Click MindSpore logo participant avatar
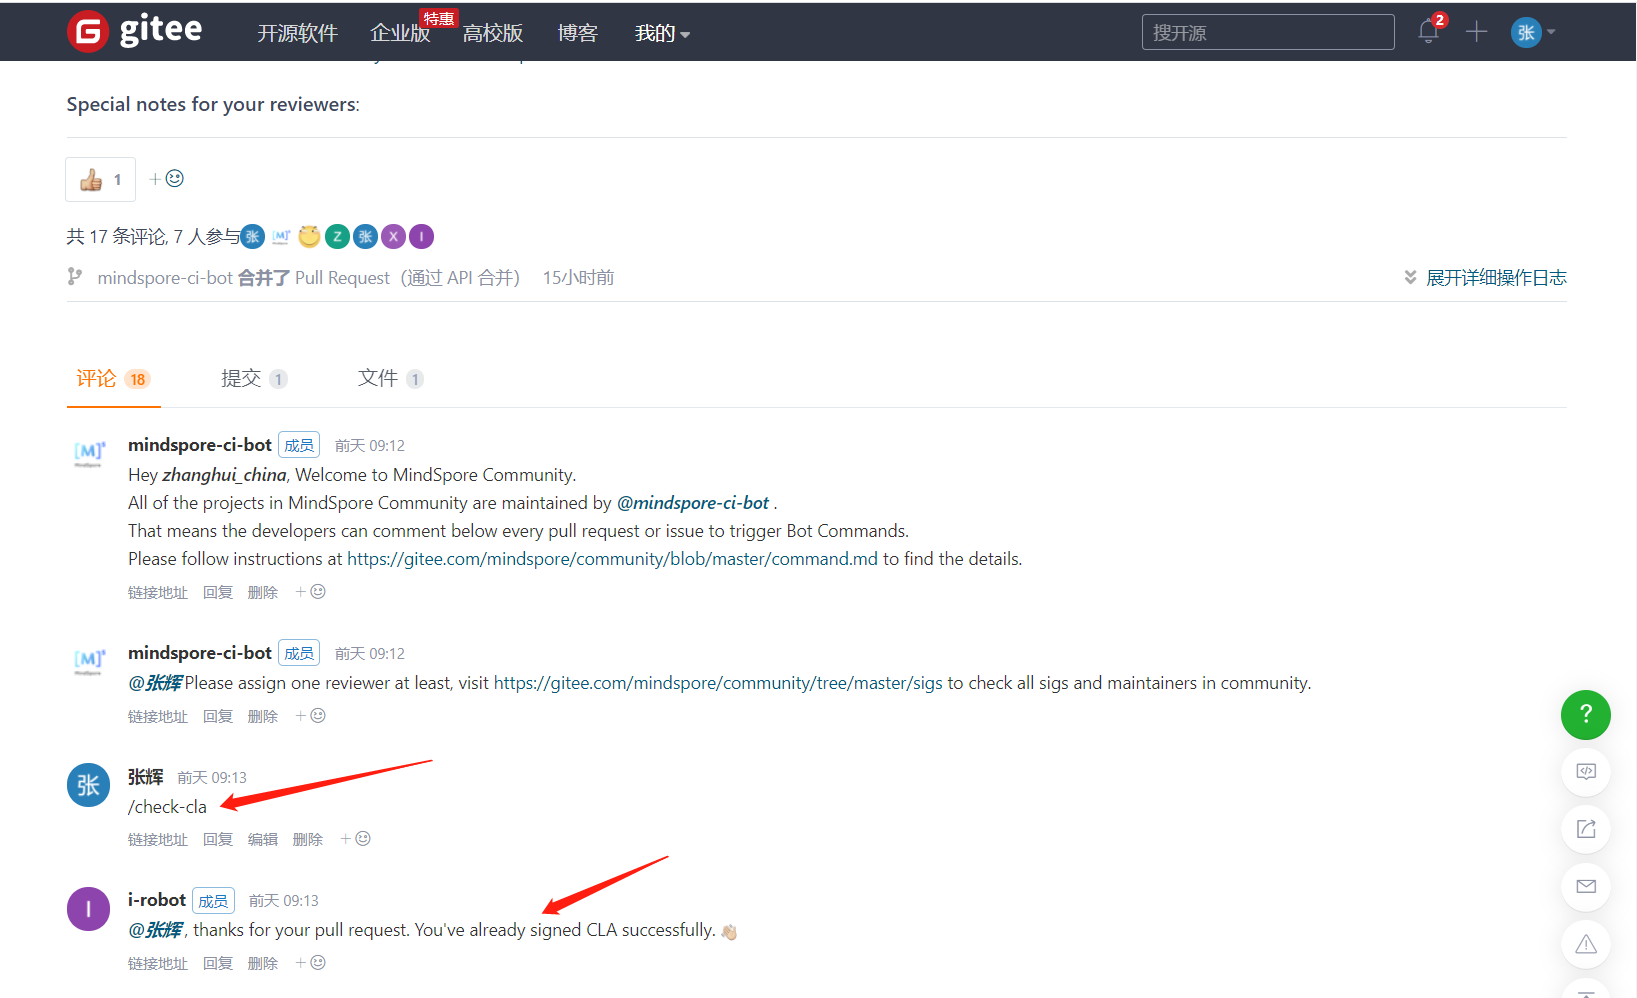 coord(281,237)
